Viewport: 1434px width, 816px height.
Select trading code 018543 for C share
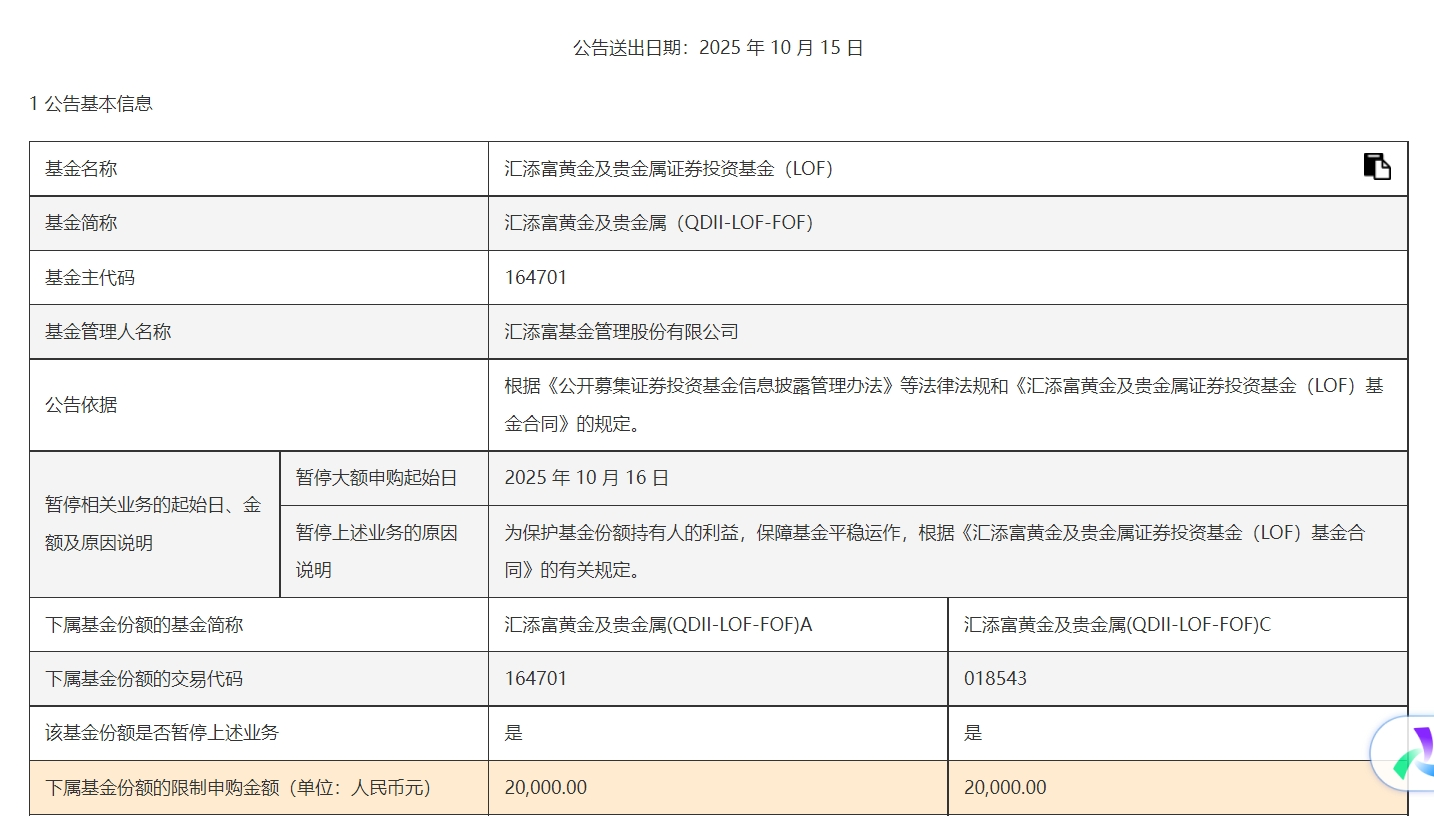995,679
